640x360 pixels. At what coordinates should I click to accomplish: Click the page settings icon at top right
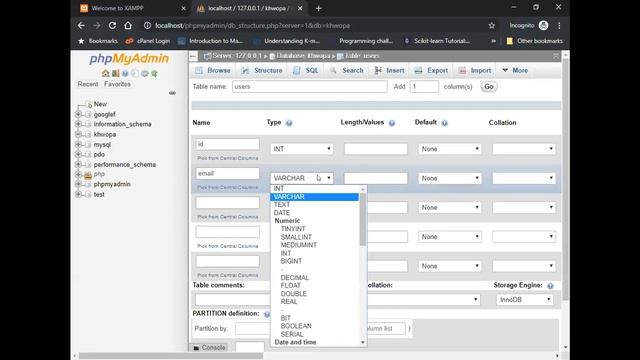pyautogui.click(x=556, y=56)
